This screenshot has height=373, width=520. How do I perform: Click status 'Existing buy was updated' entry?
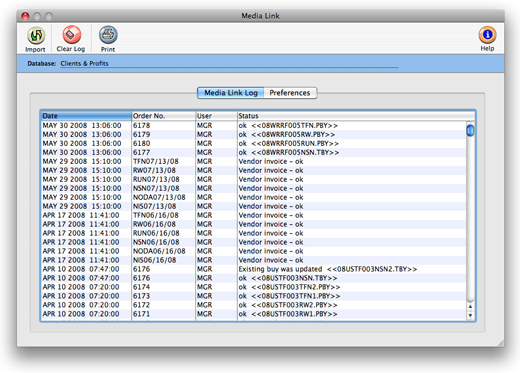point(328,269)
